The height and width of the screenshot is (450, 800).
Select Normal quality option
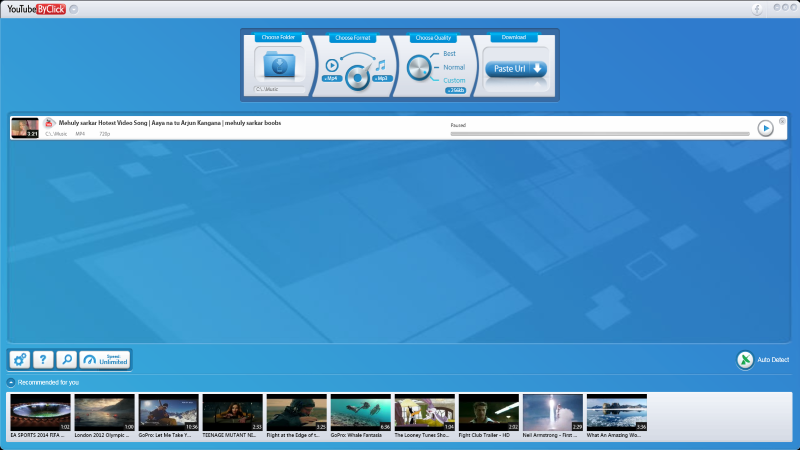[454, 67]
